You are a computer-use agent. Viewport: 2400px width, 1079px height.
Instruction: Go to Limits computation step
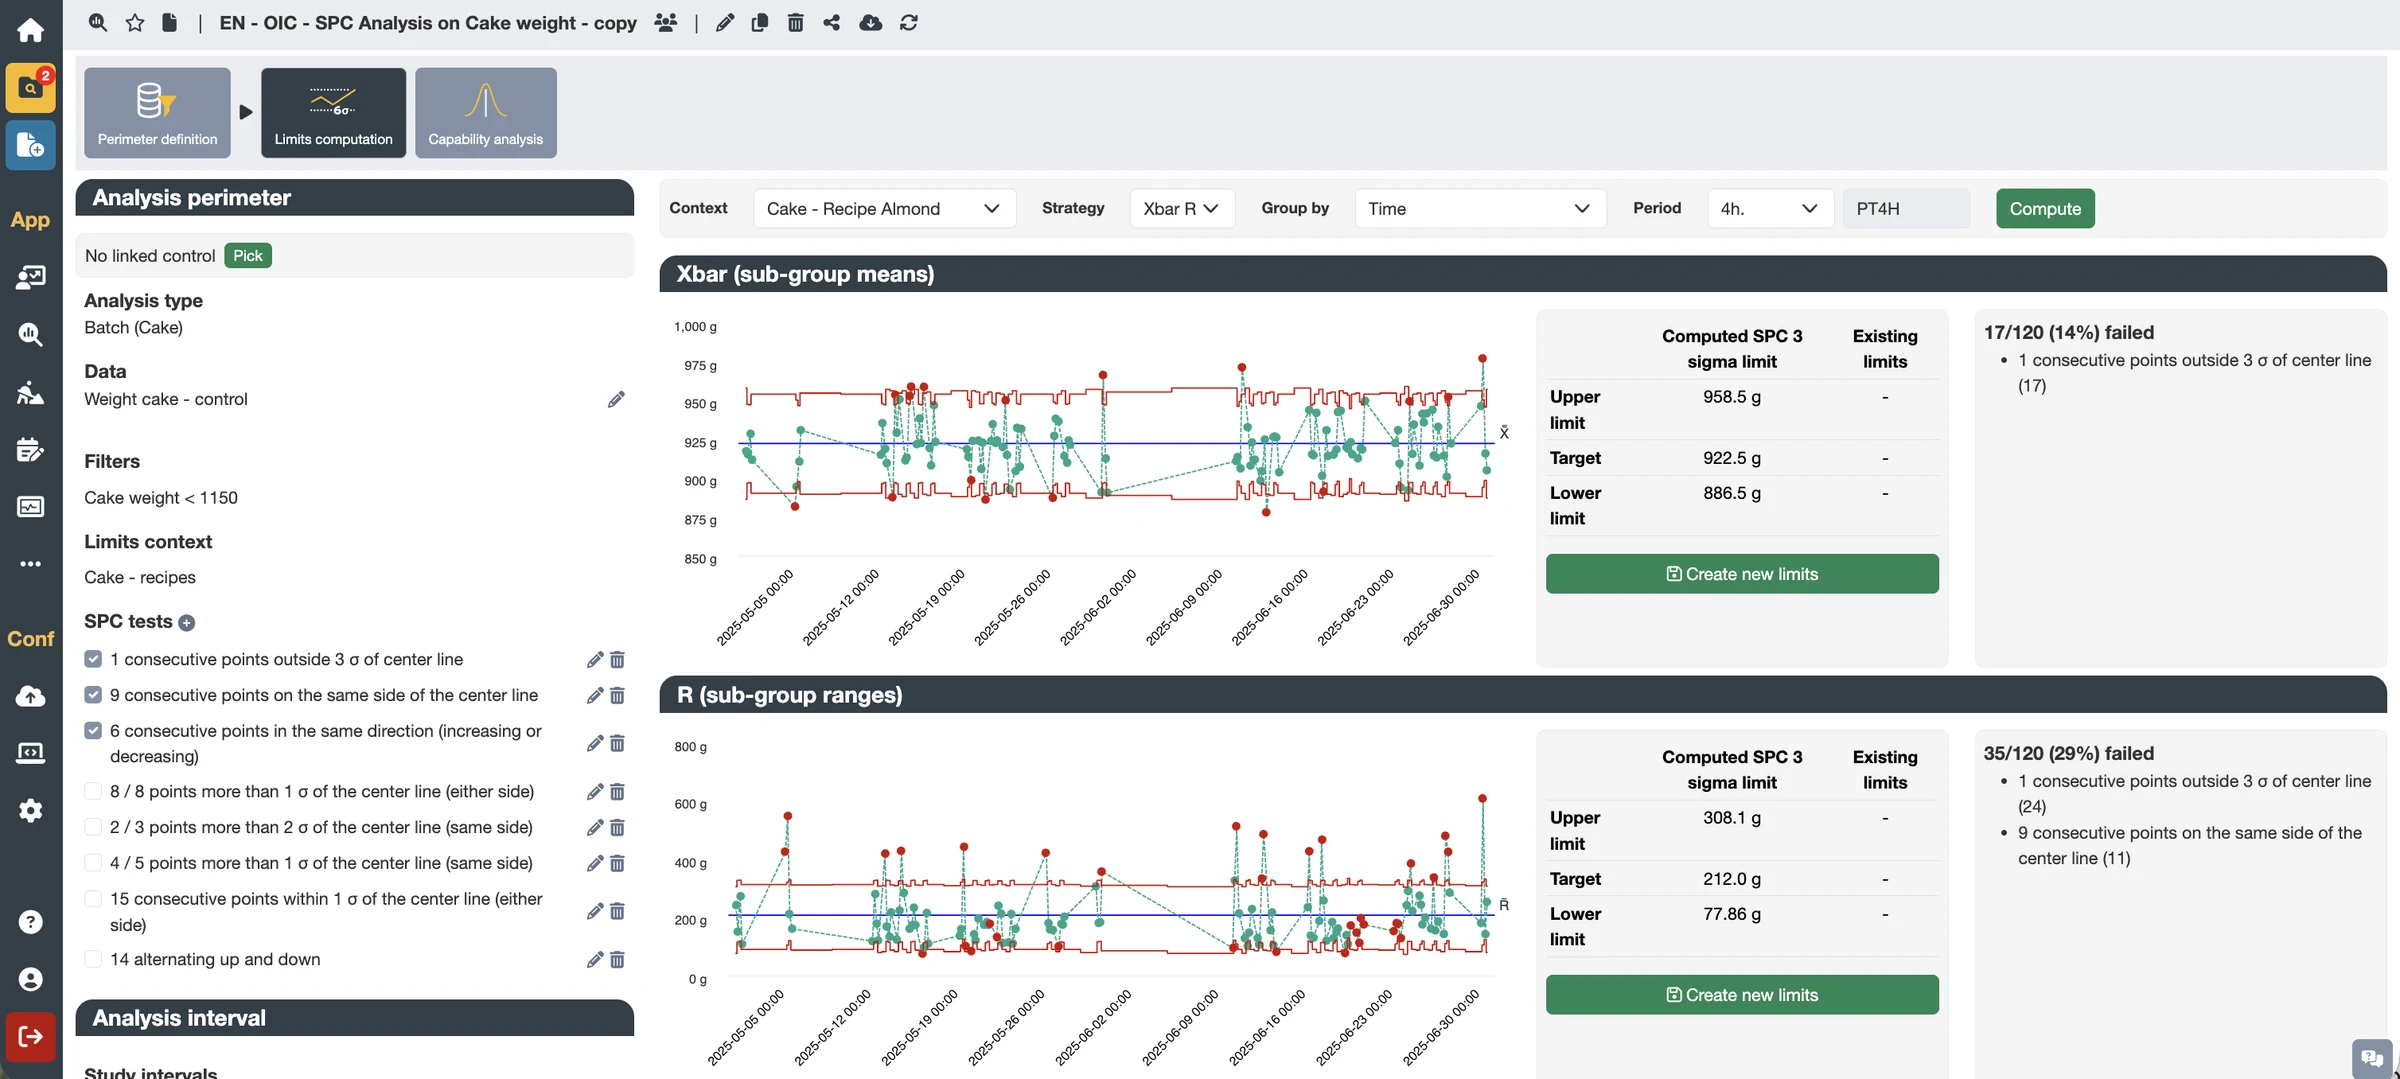334,113
